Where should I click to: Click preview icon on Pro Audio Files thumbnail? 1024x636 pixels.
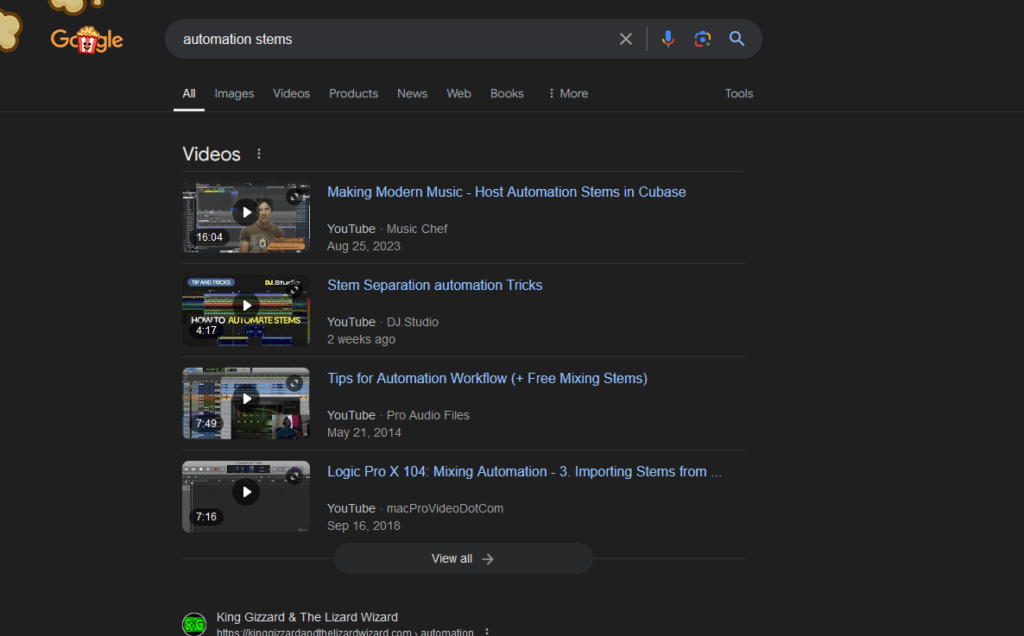click(295, 383)
